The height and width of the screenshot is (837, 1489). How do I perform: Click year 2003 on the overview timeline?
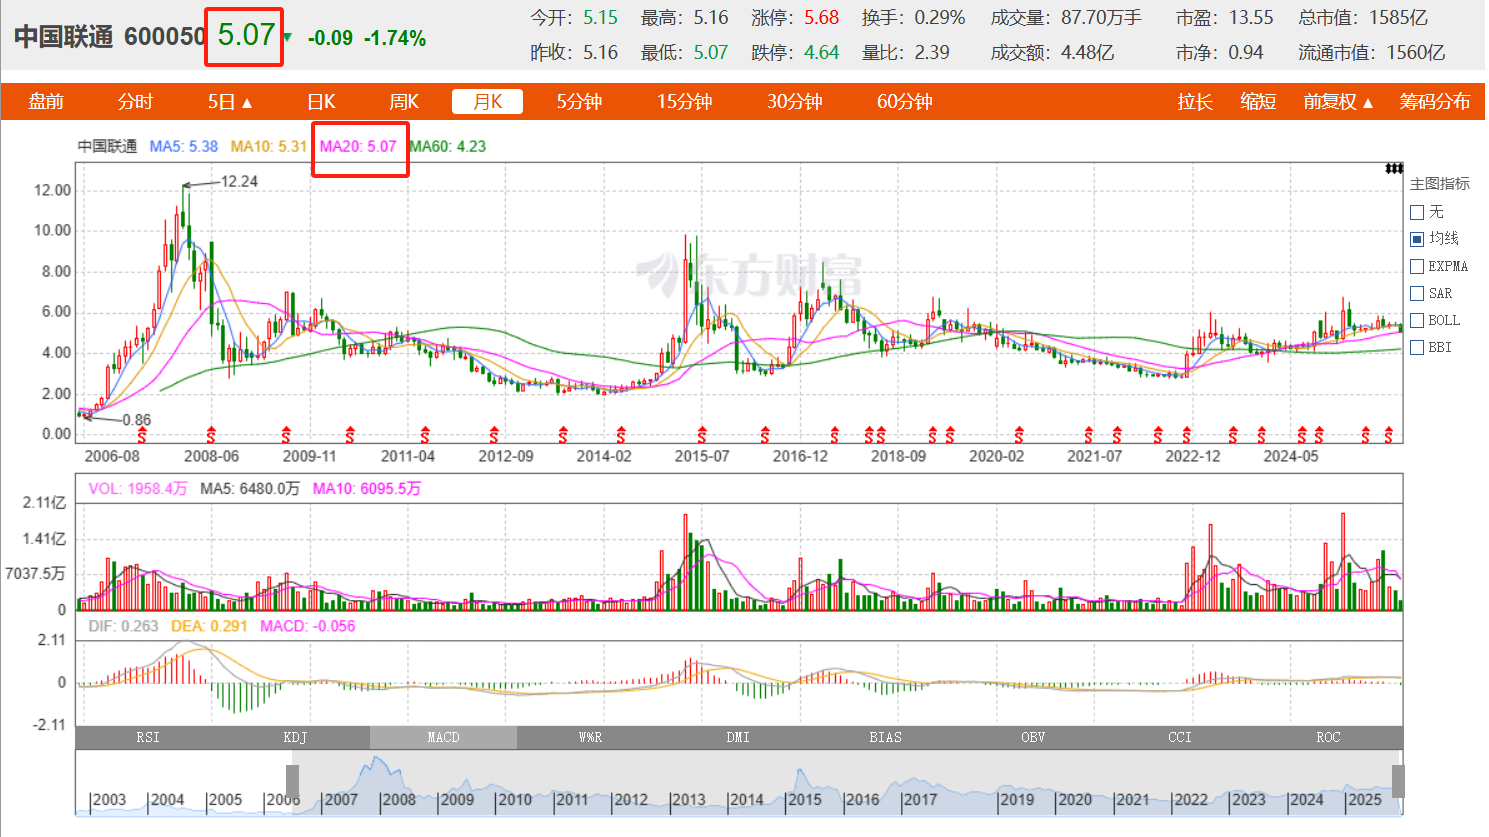click(108, 800)
